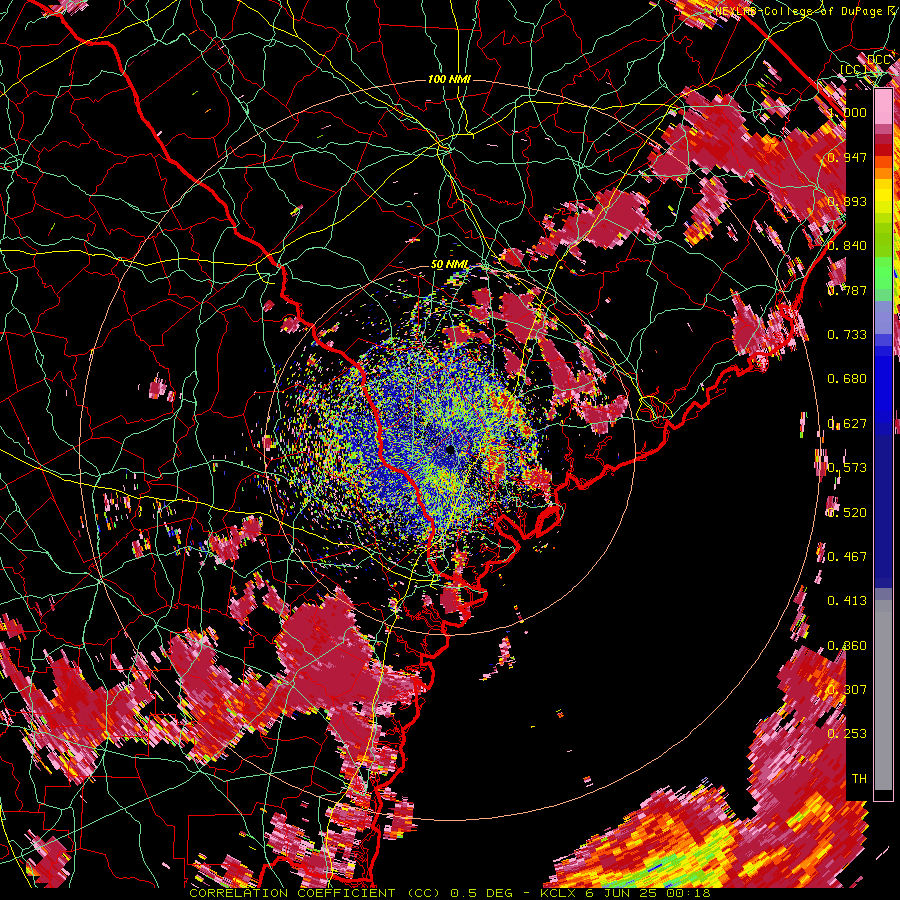Click the 0.627 value on the color scale
This screenshot has height=900, width=900.
pos(847,424)
